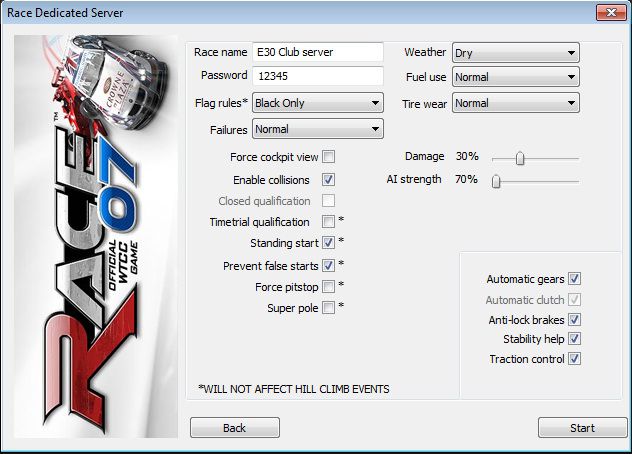632x454 pixels.
Task: Uncheck Traction control
Action: click(574, 358)
